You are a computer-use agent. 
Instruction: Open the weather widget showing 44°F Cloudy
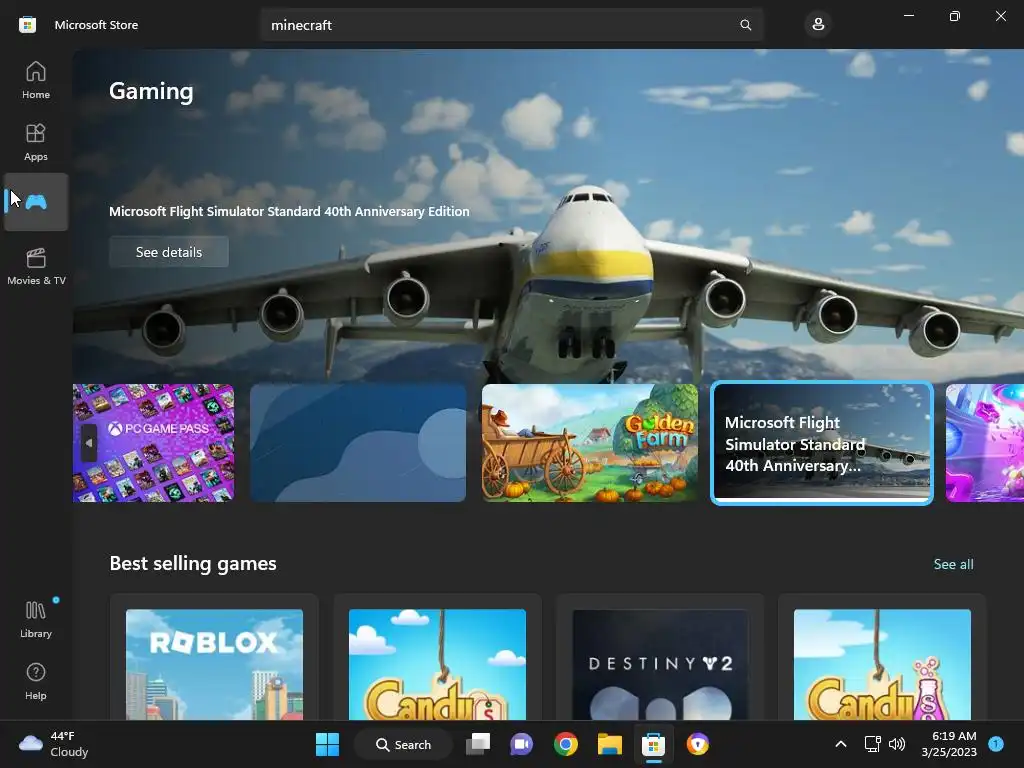coord(54,744)
